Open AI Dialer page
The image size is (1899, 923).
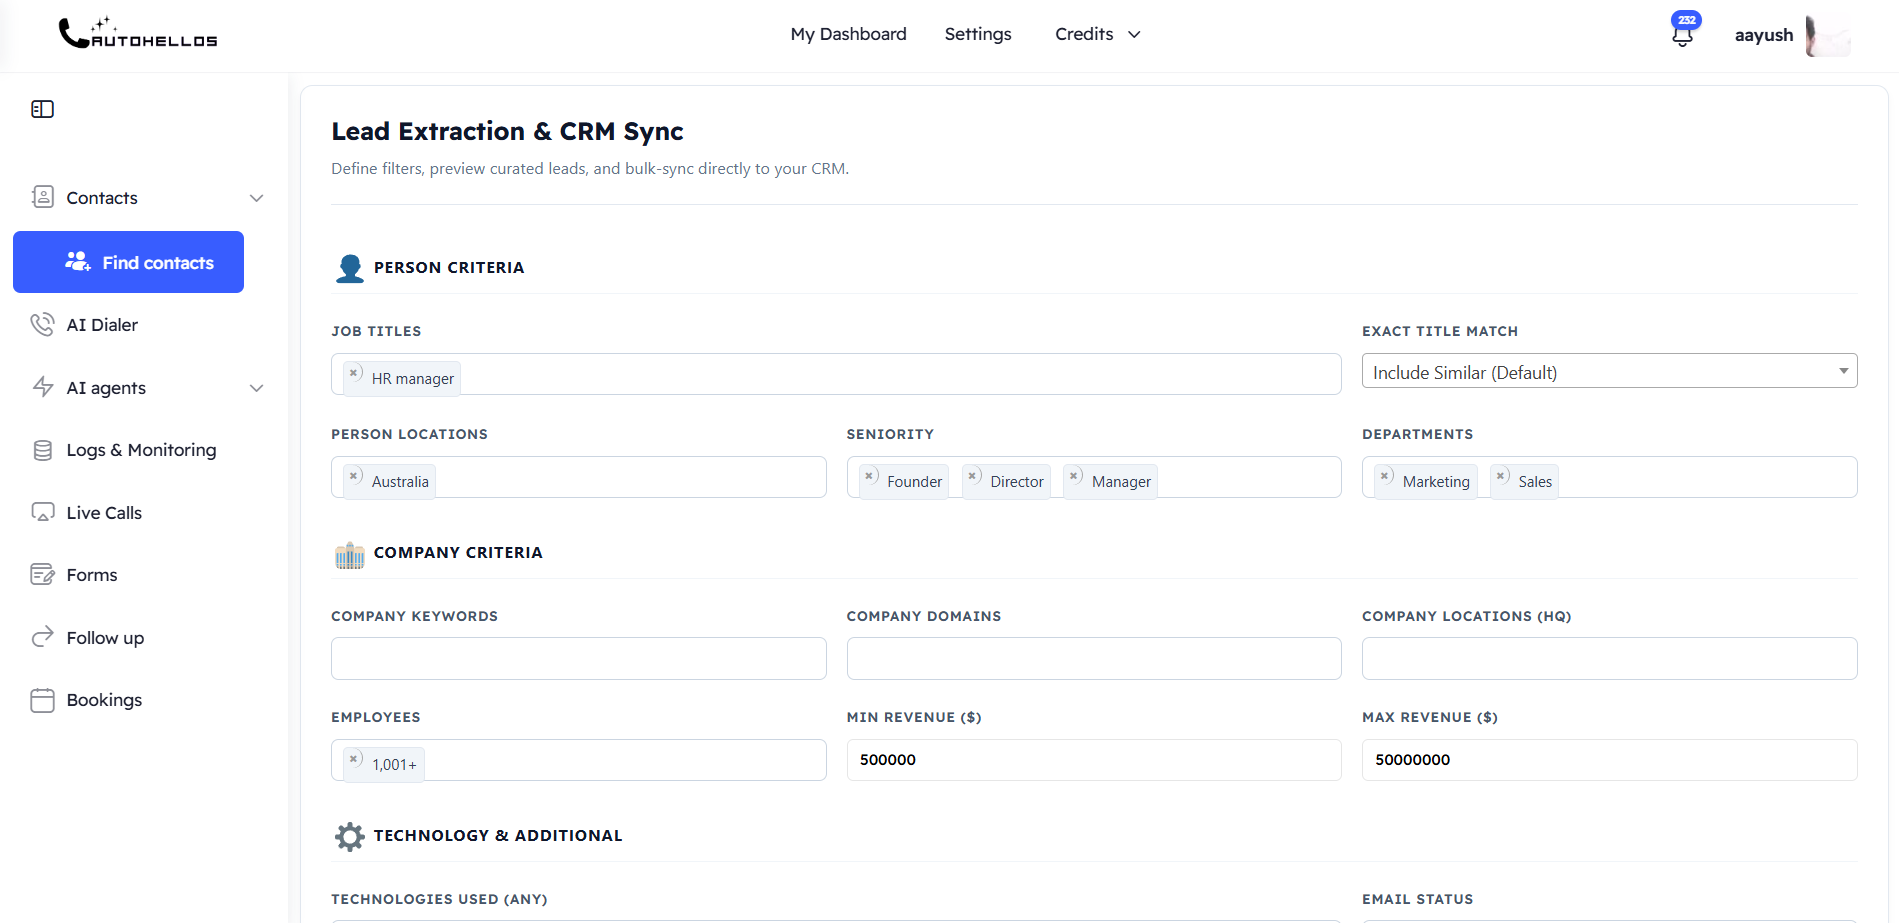click(x=102, y=325)
